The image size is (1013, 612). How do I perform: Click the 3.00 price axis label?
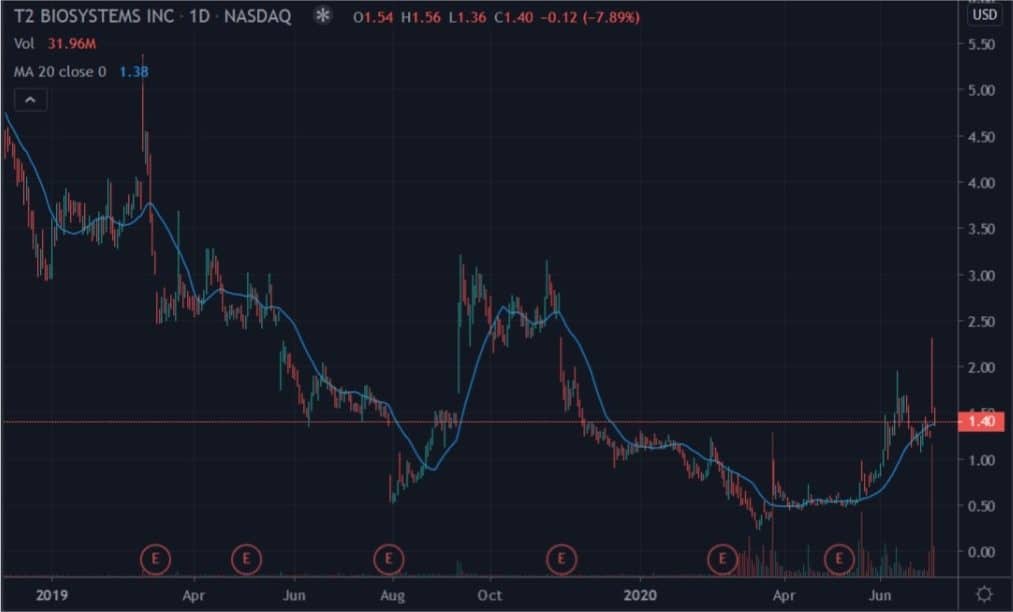[981, 275]
